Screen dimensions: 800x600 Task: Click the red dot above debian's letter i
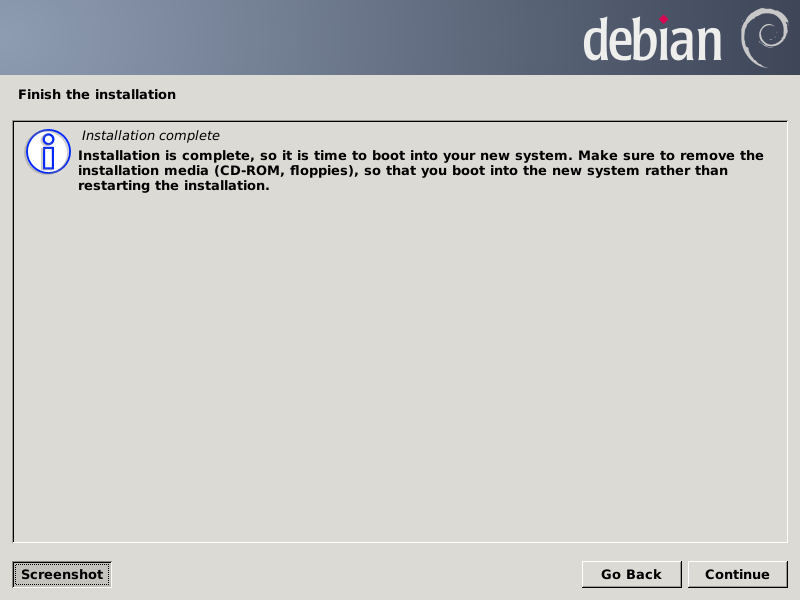[x=663, y=19]
